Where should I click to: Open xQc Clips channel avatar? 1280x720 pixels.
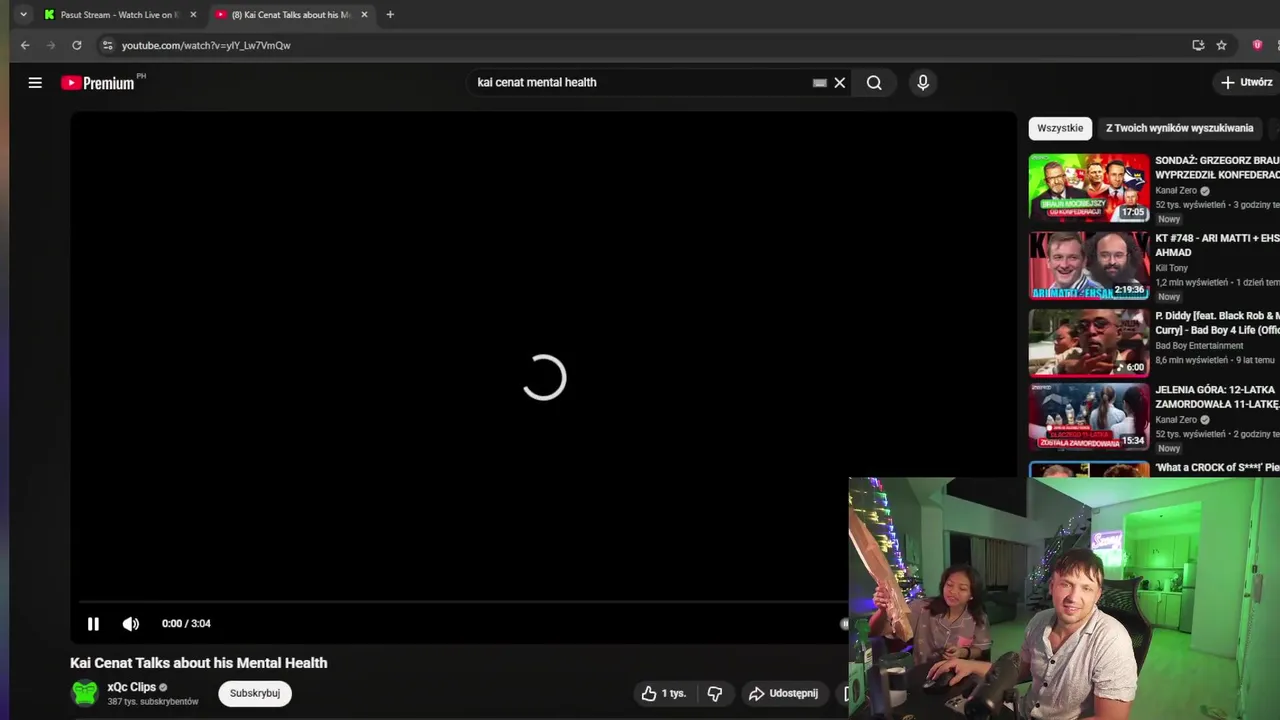85,693
